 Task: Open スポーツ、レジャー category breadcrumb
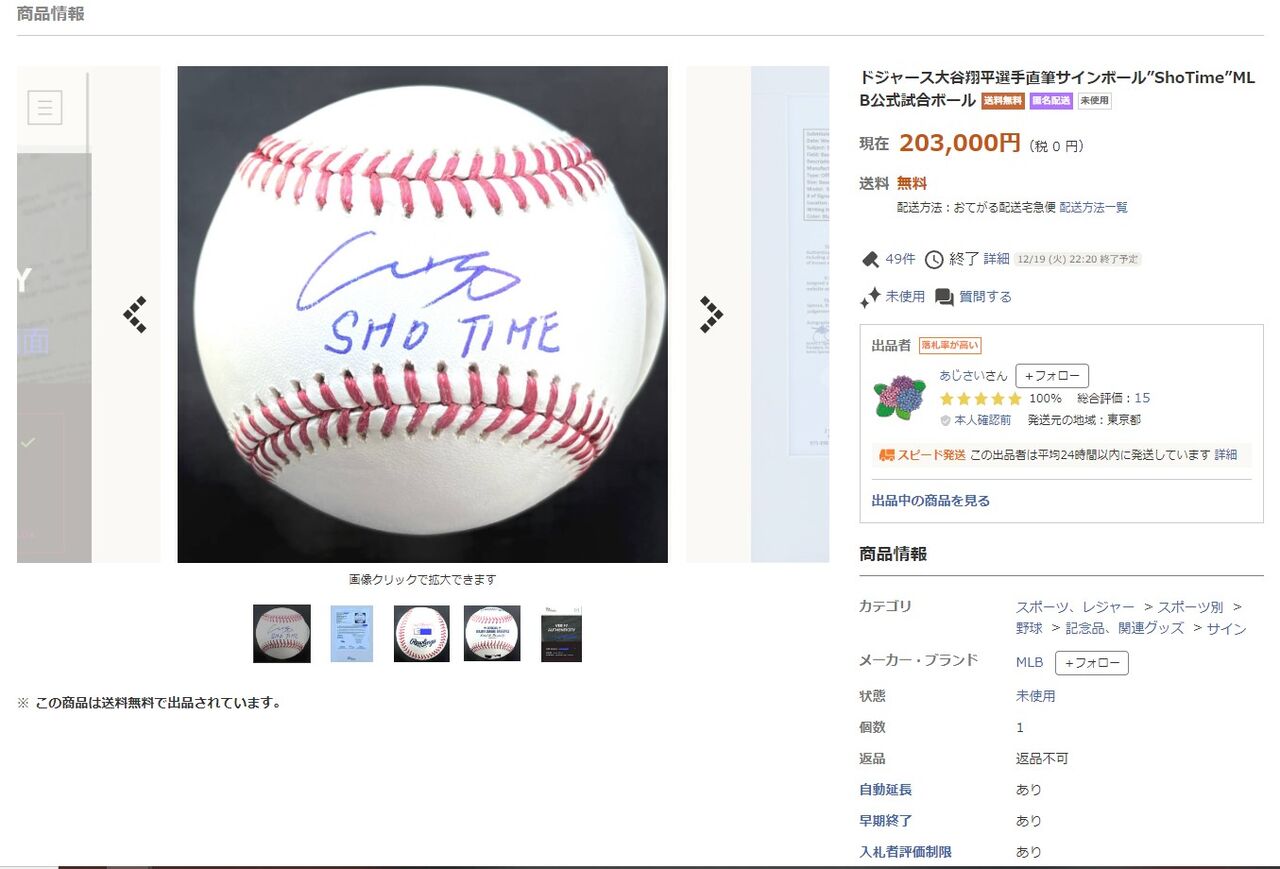1075,607
